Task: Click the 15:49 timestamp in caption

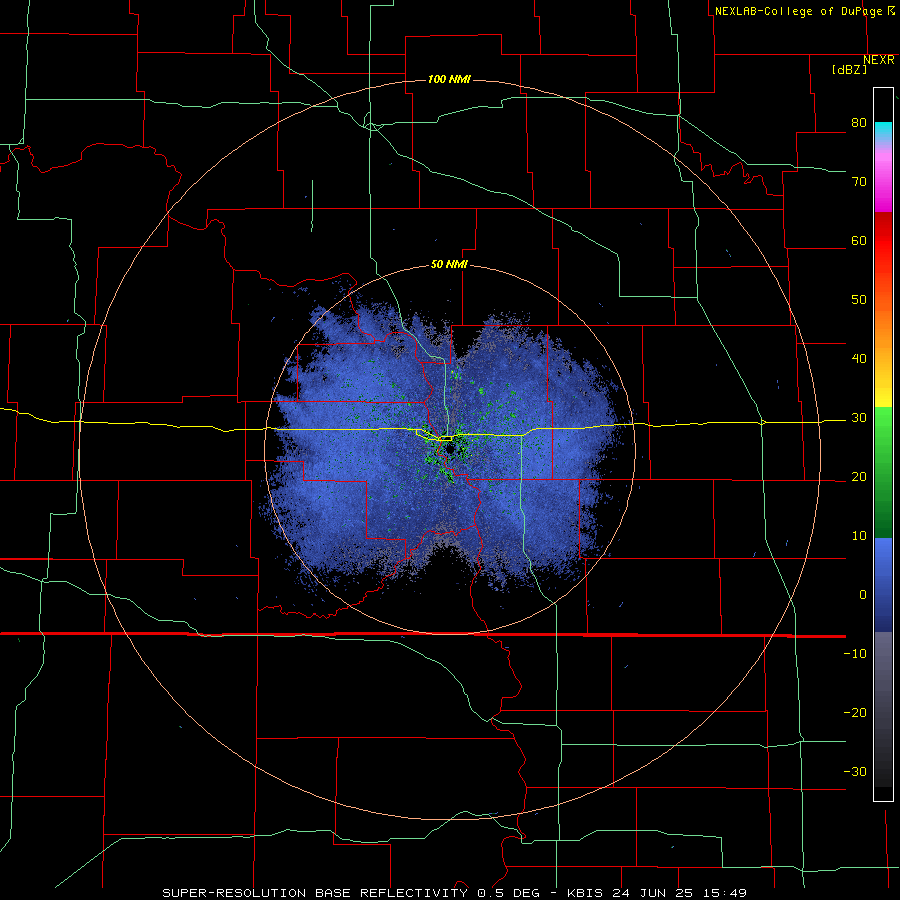Action: coord(725,893)
